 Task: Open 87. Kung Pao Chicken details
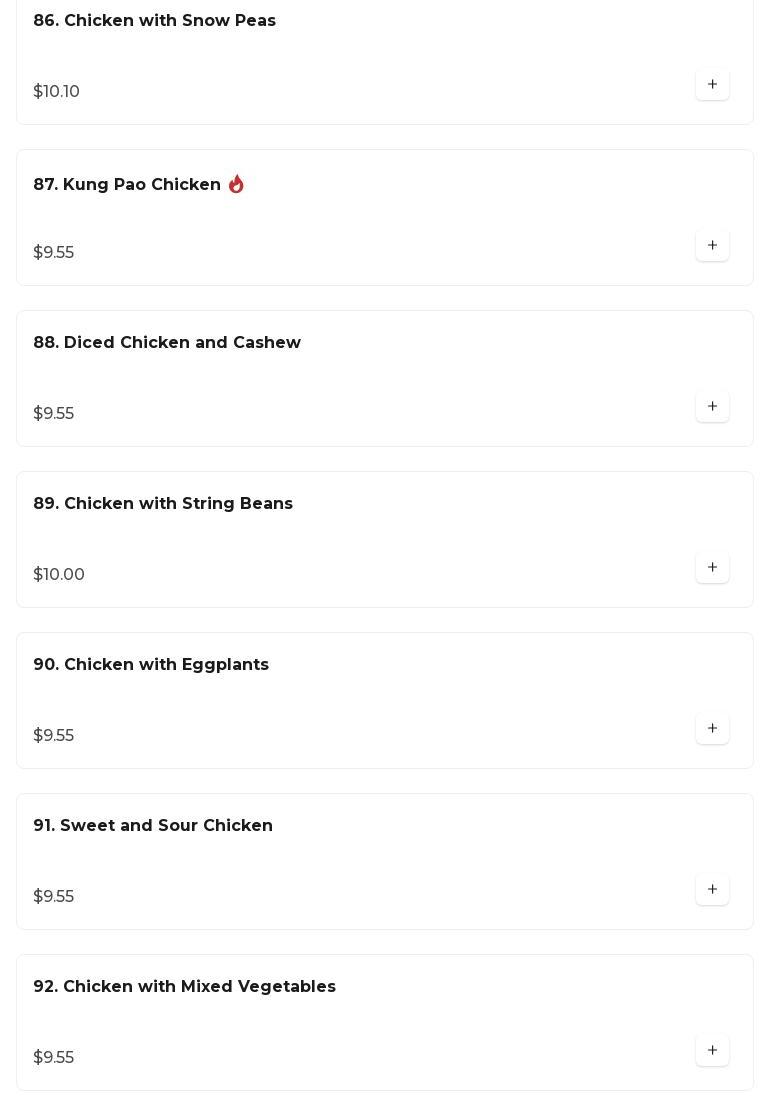point(127,185)
